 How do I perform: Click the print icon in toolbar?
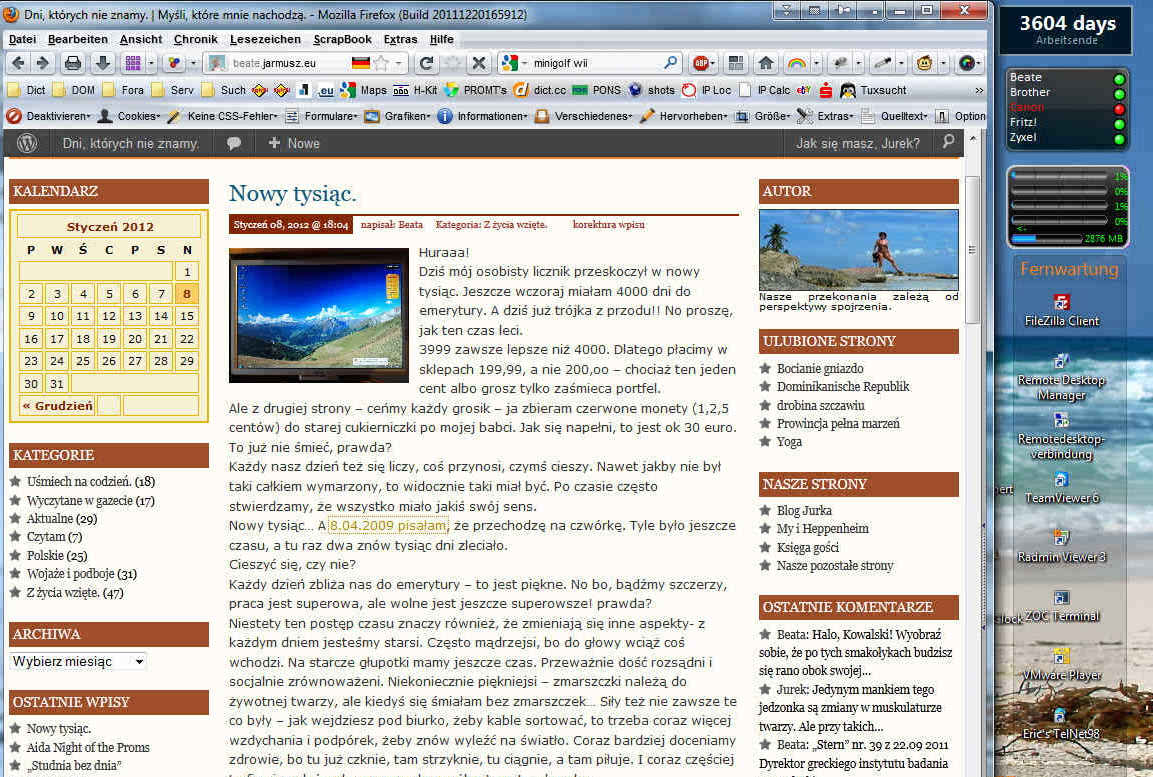tap(73, 63)
